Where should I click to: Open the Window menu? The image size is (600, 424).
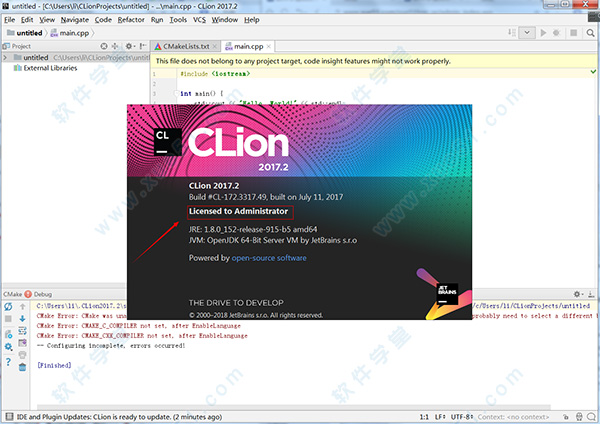[225, 20]
